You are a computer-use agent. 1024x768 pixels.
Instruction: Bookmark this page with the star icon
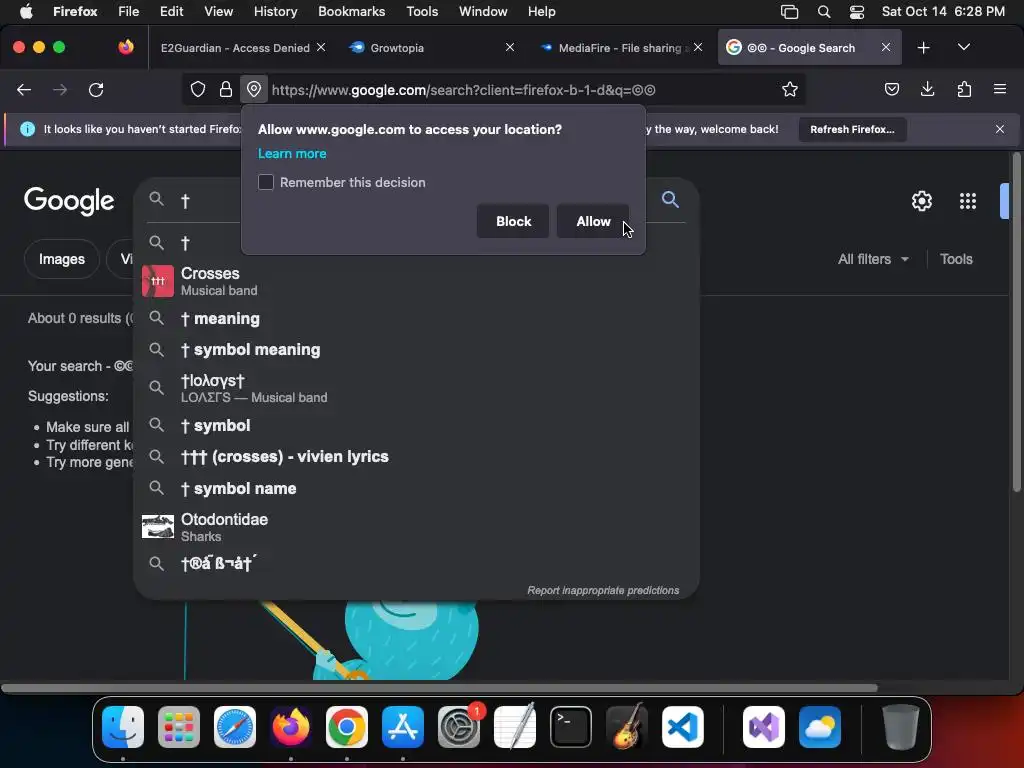tap(790, 89)
